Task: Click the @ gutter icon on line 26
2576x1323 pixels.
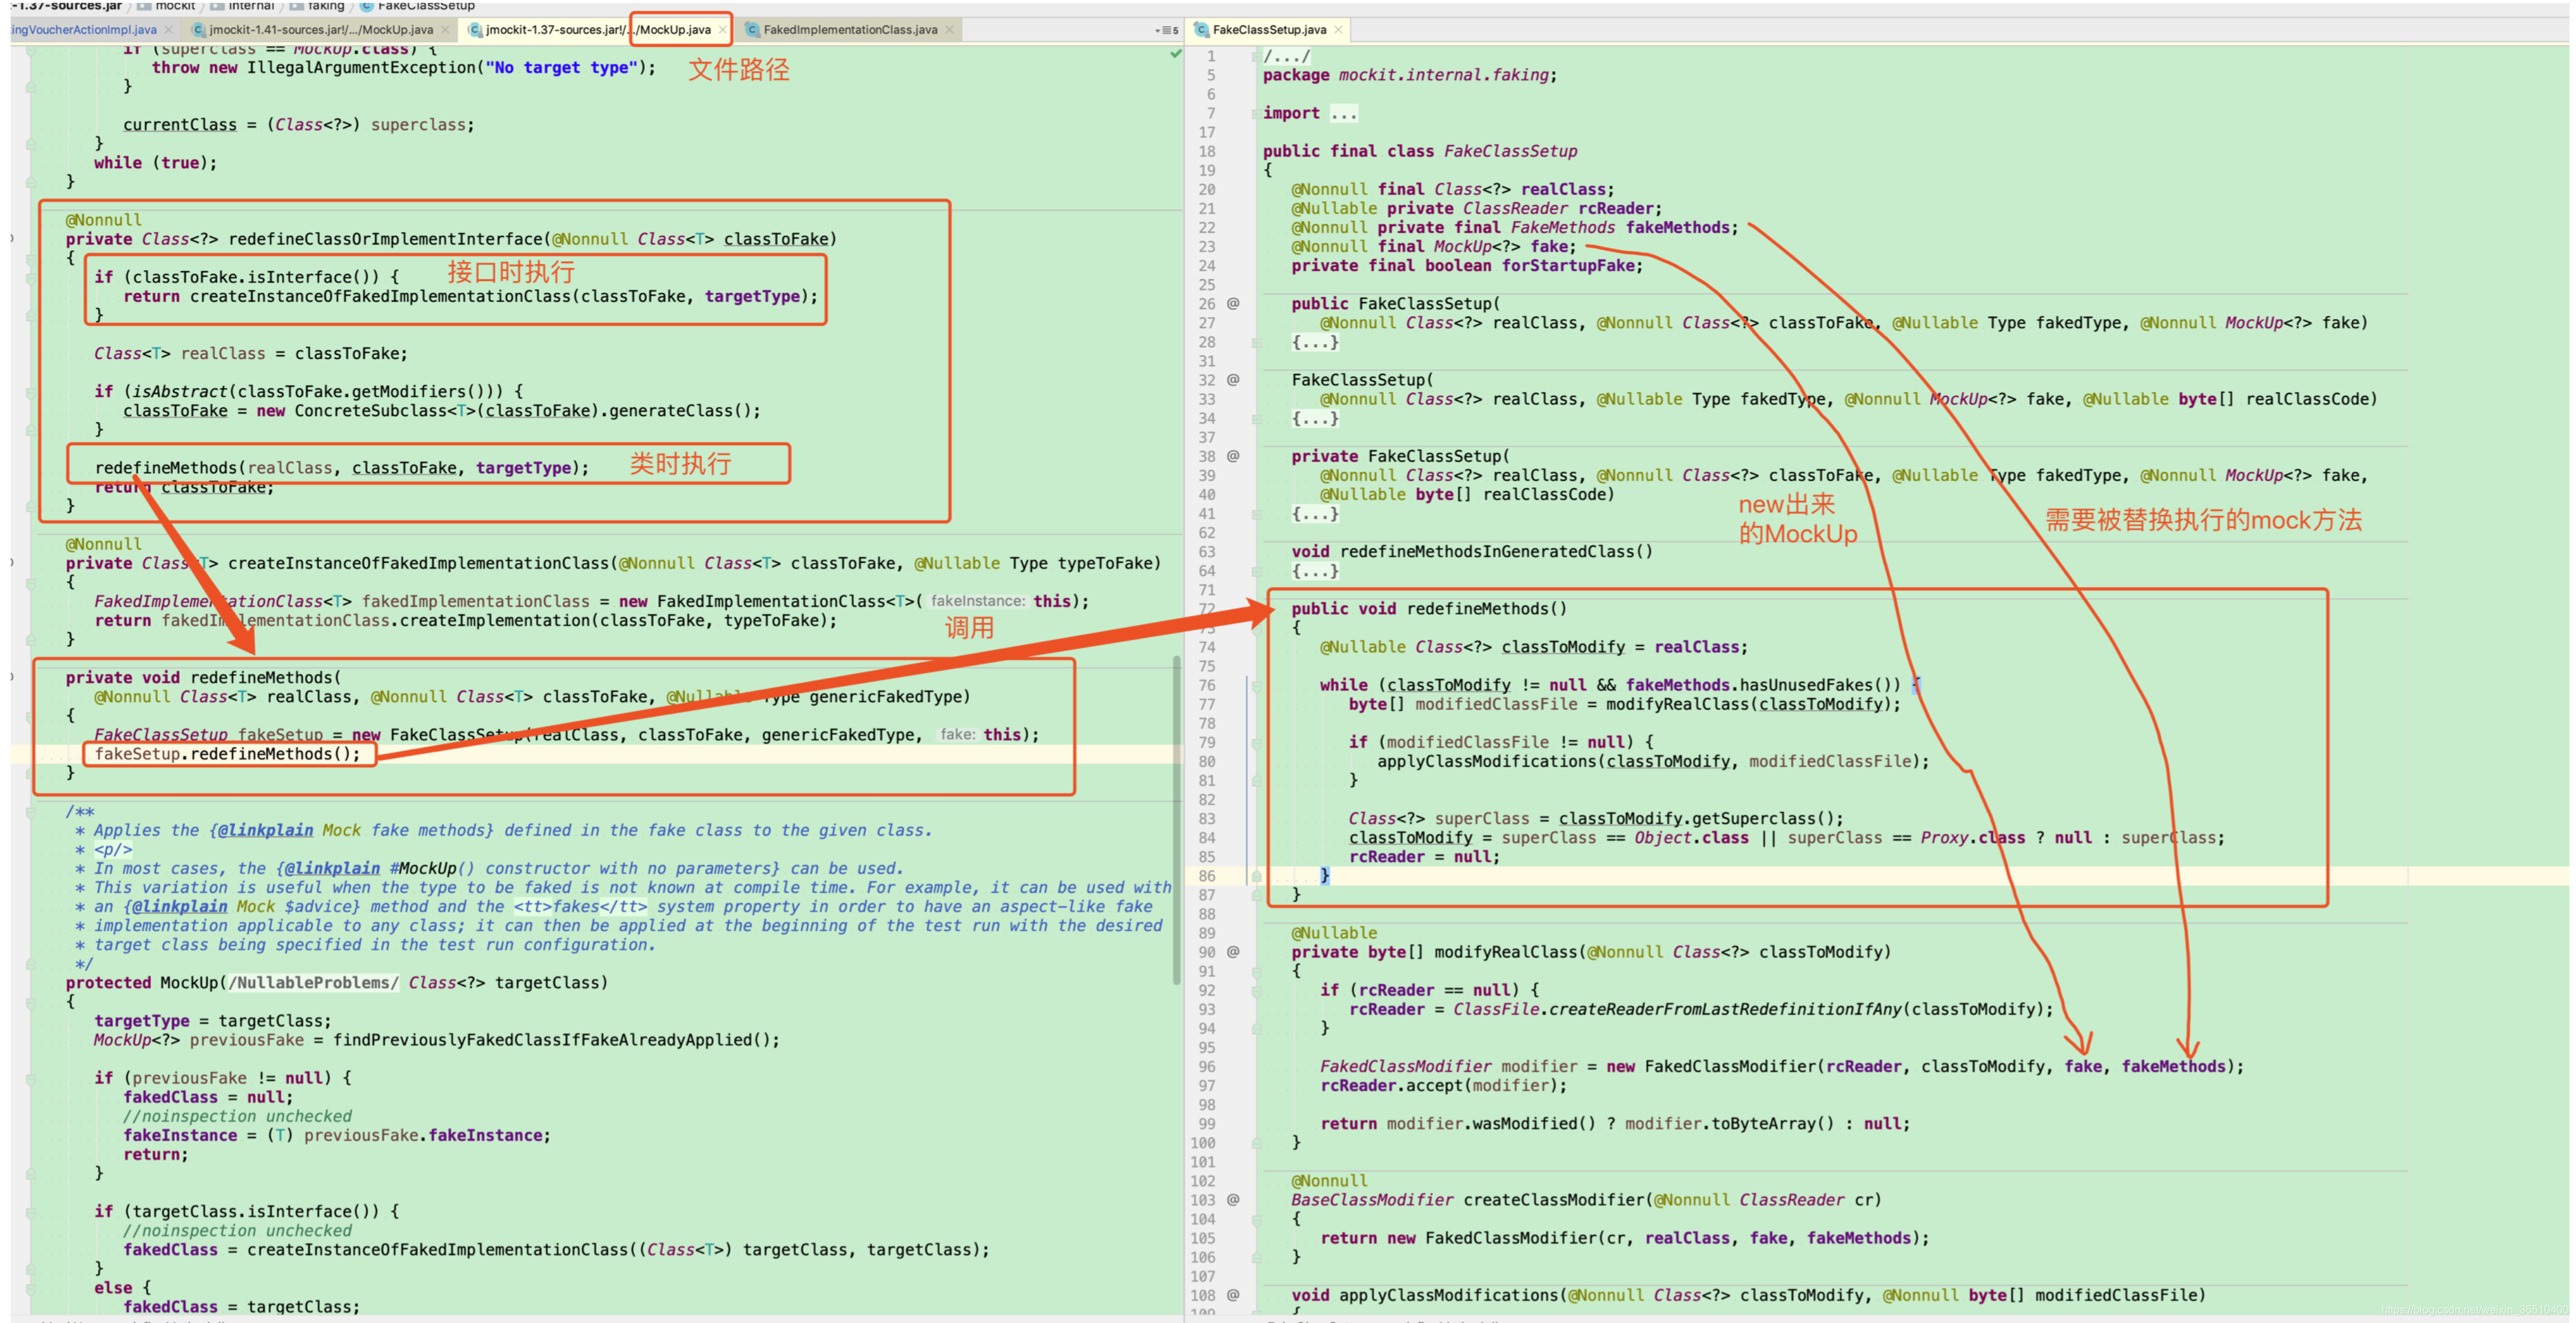Action: (x=1233, y=303)
